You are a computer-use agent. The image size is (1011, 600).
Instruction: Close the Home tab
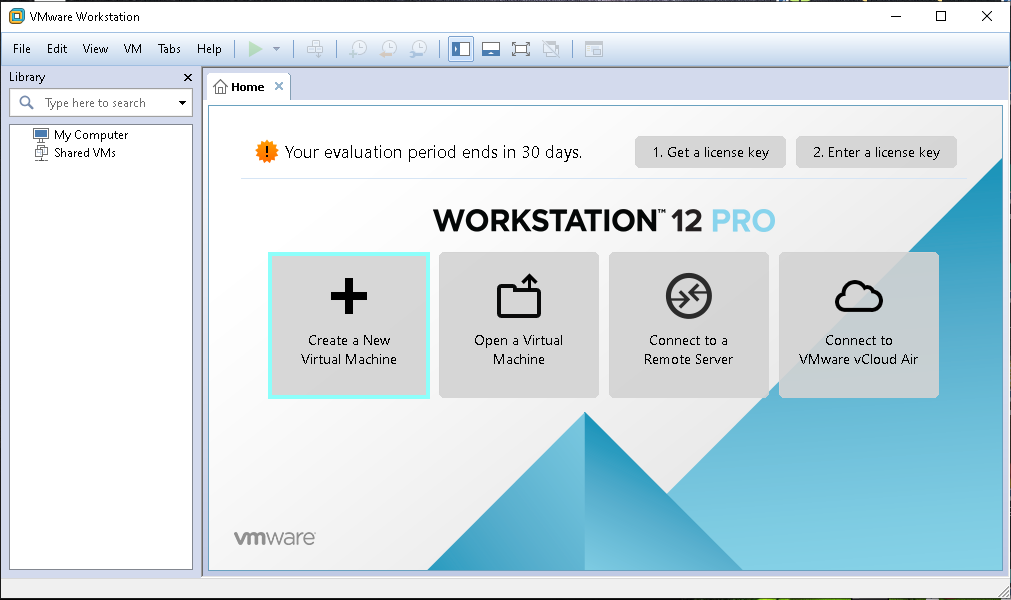click(279, 86)
